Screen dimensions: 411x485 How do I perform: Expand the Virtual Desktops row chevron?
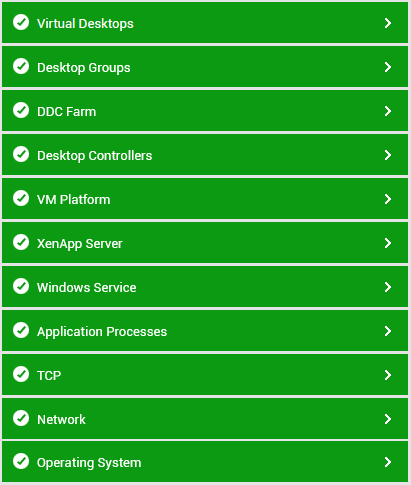(x=388, y=23)
